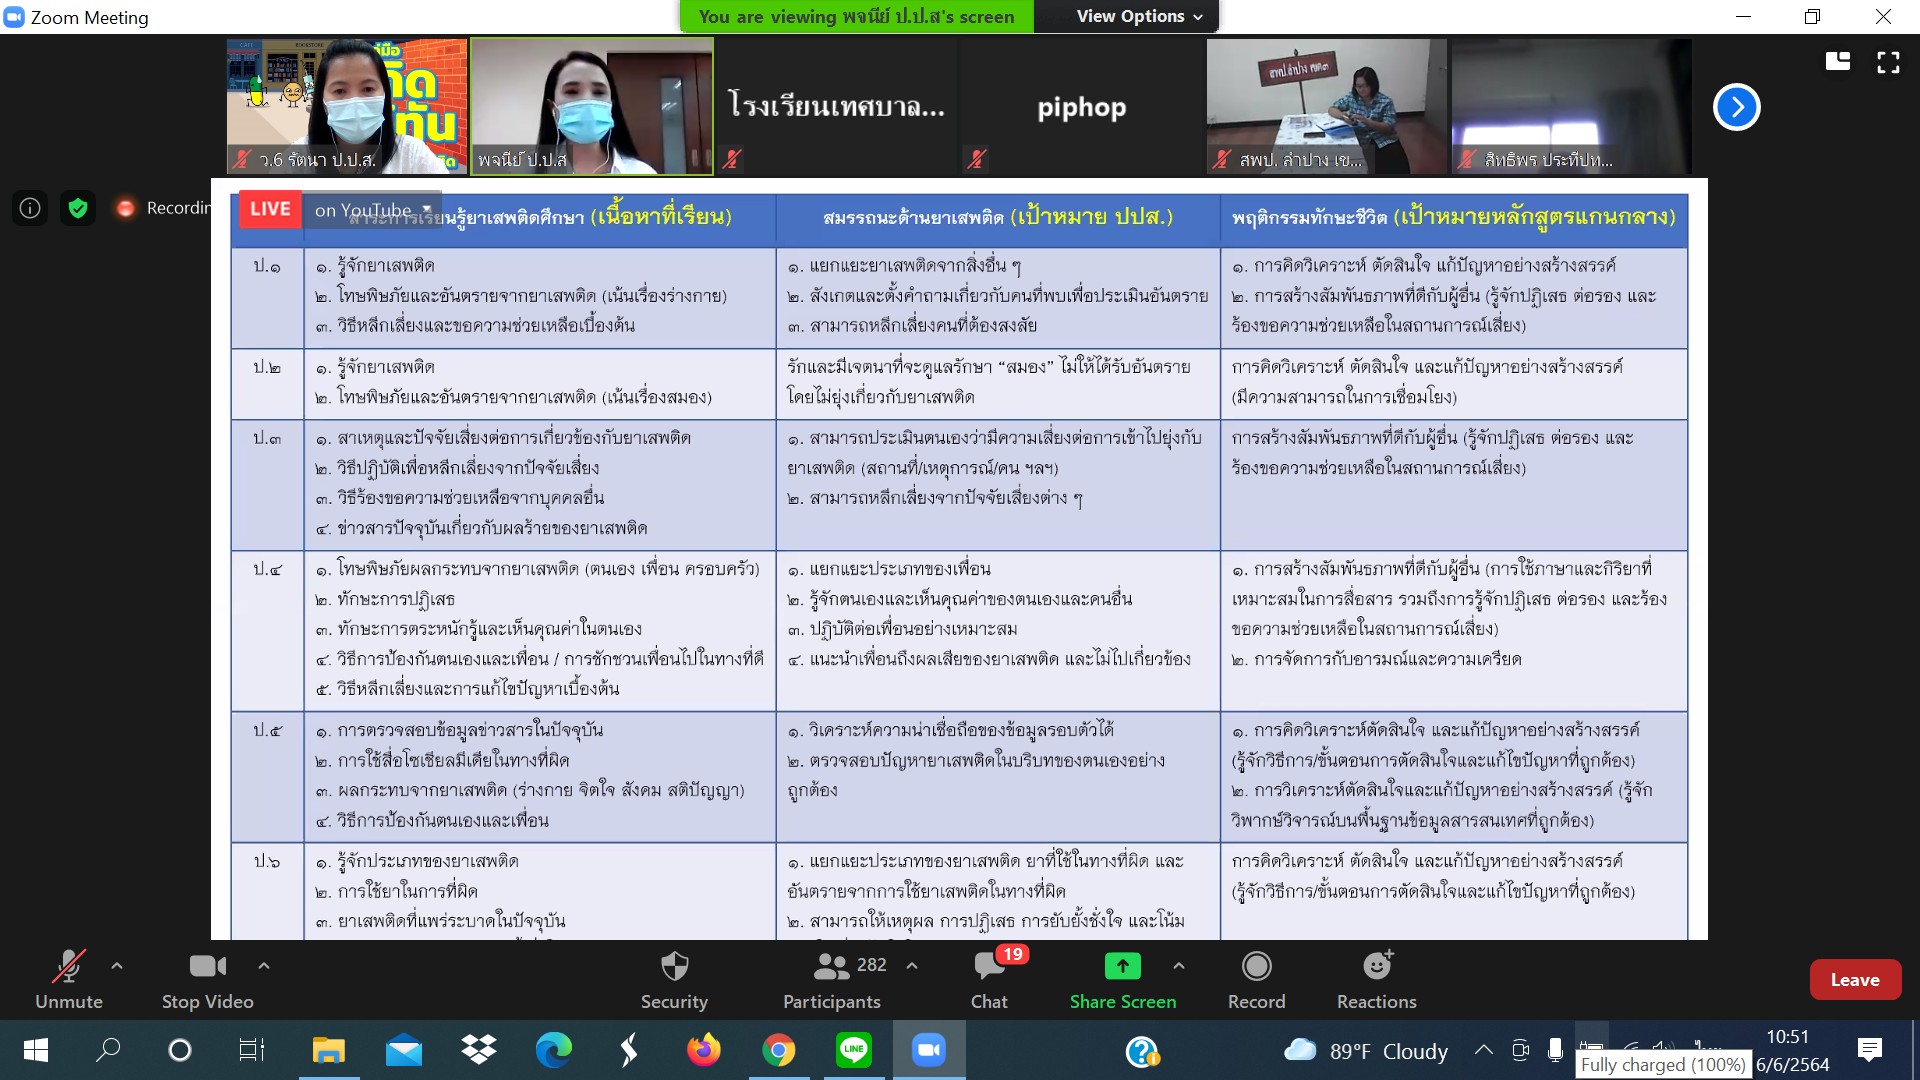Open 89°F Cloudy weather widget
The width and height of the screenshot is (1920, 1080).
tap(1366, 1051)
